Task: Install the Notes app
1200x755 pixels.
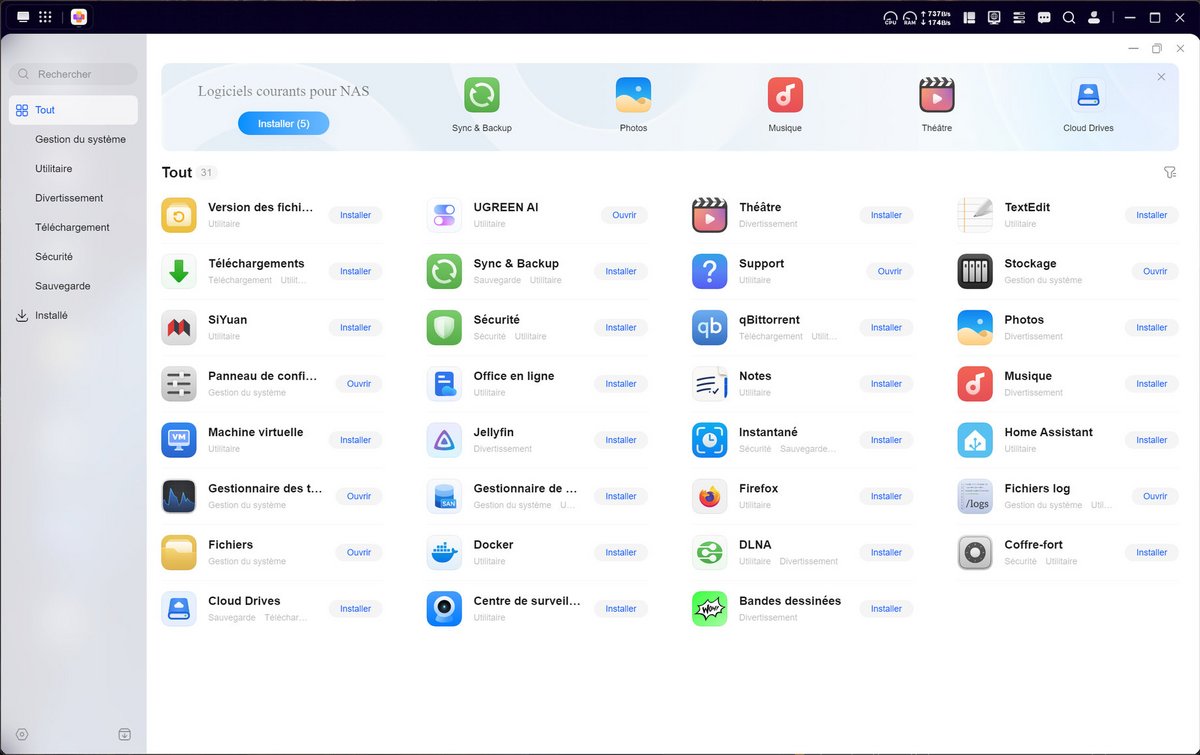Action: (x=886, y=384)
